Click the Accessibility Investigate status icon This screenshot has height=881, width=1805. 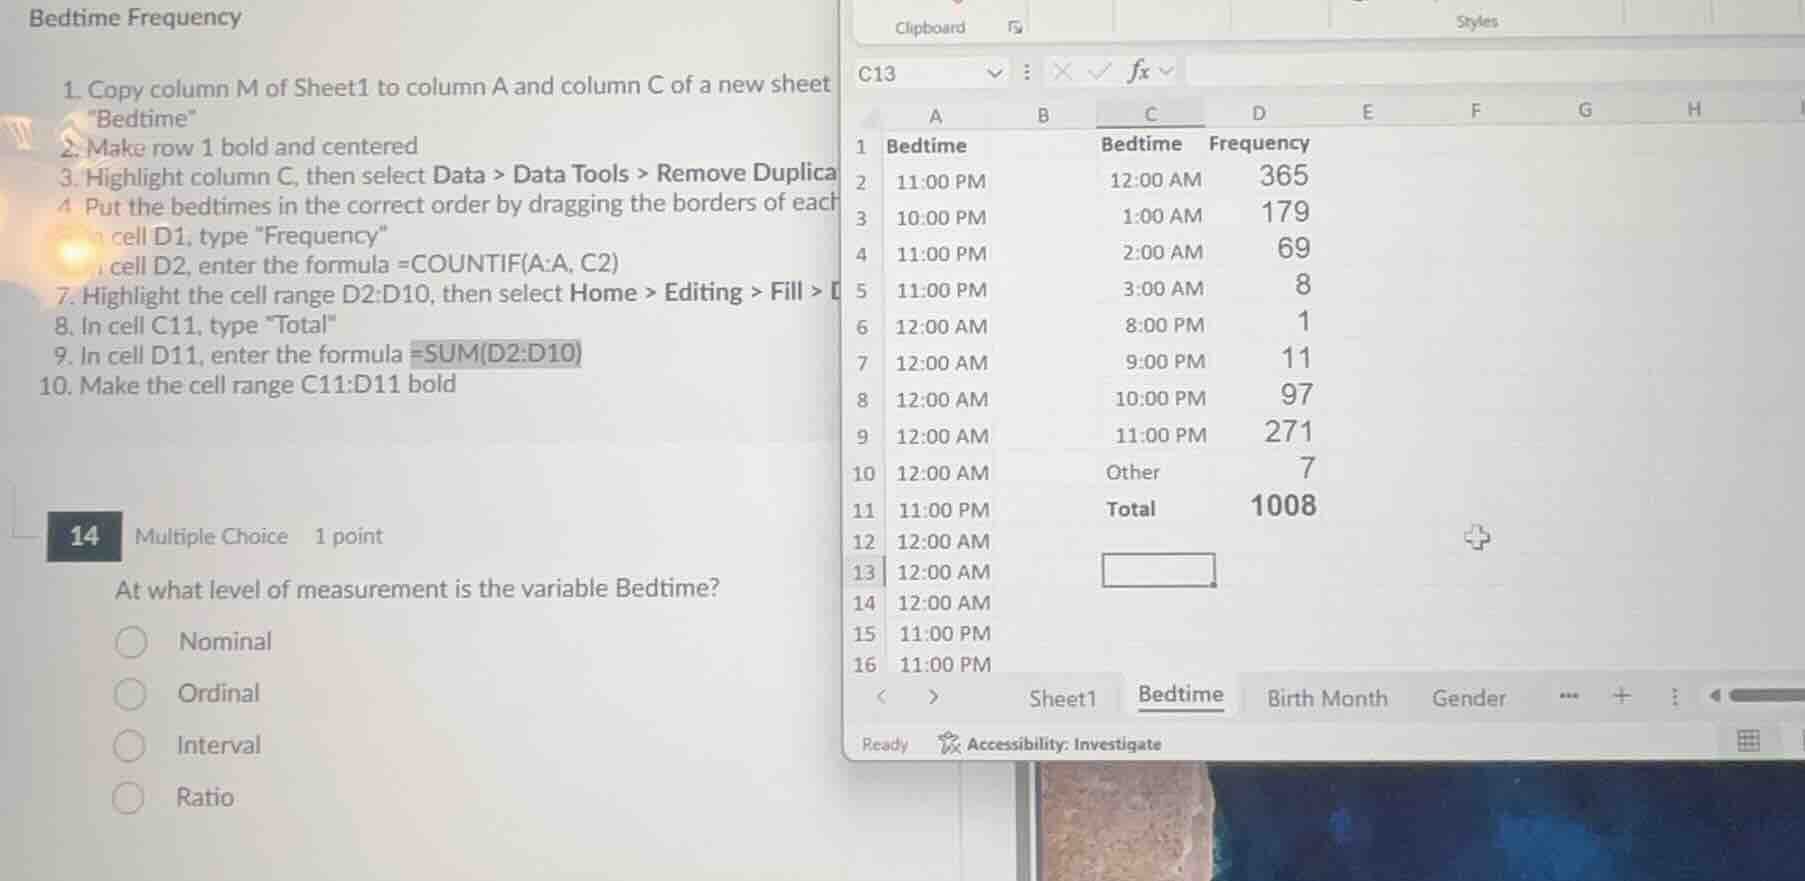tap(949, 743)
